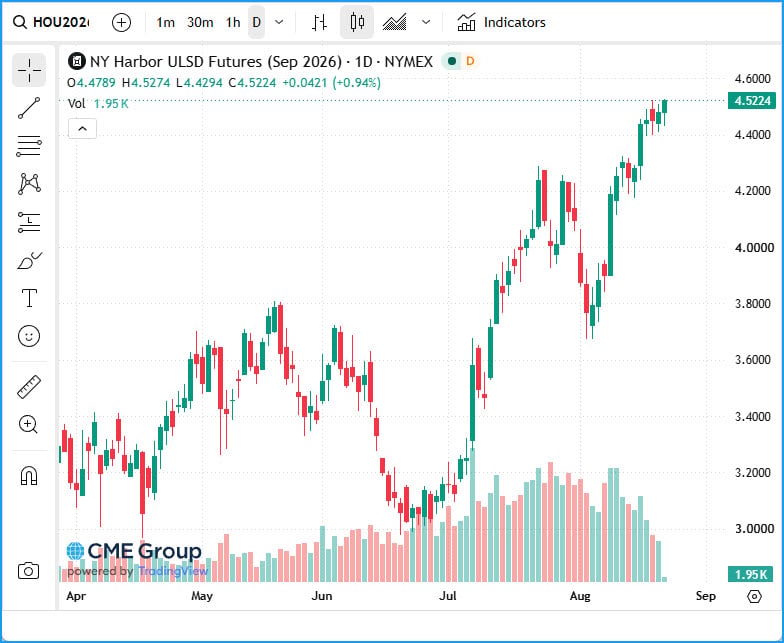
Task: Select the XABCD pattern tool
Action: [x=29, y=184]
